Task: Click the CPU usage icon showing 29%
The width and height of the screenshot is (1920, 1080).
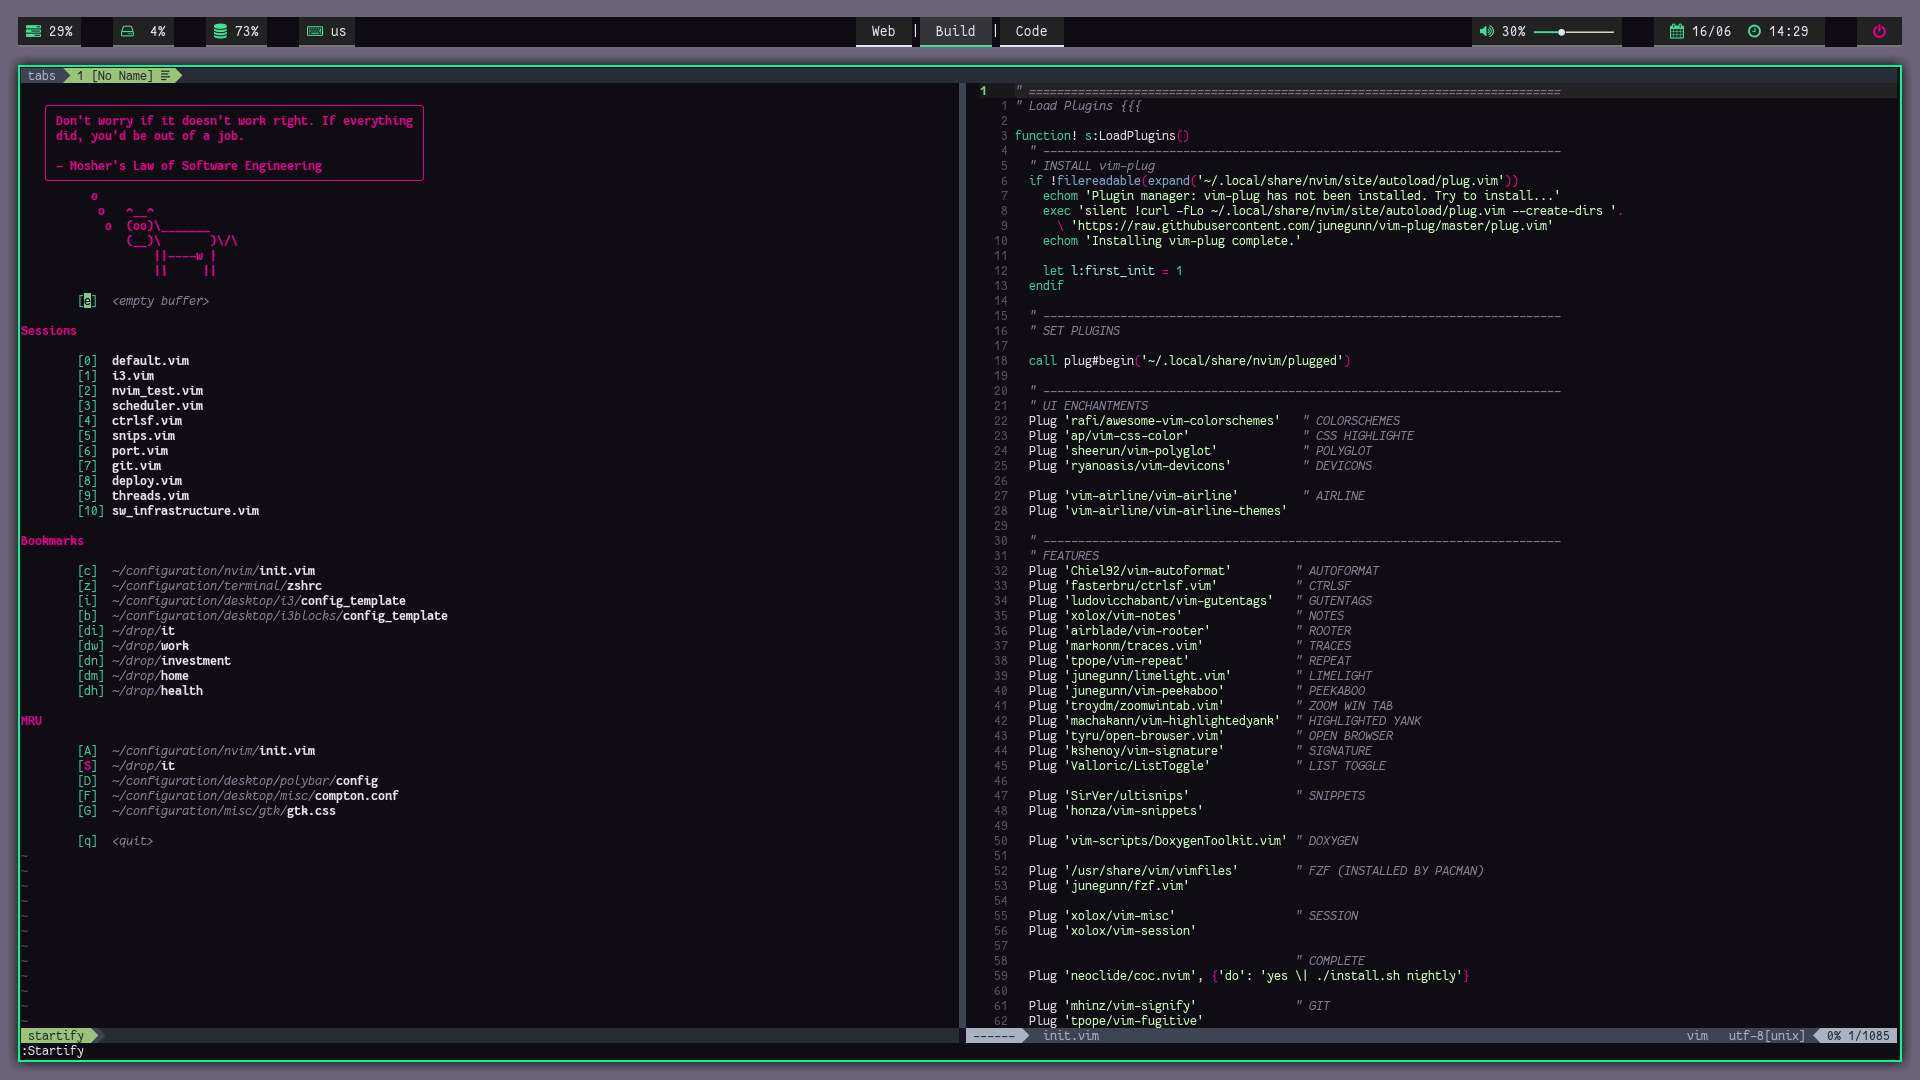Action: 33,31
